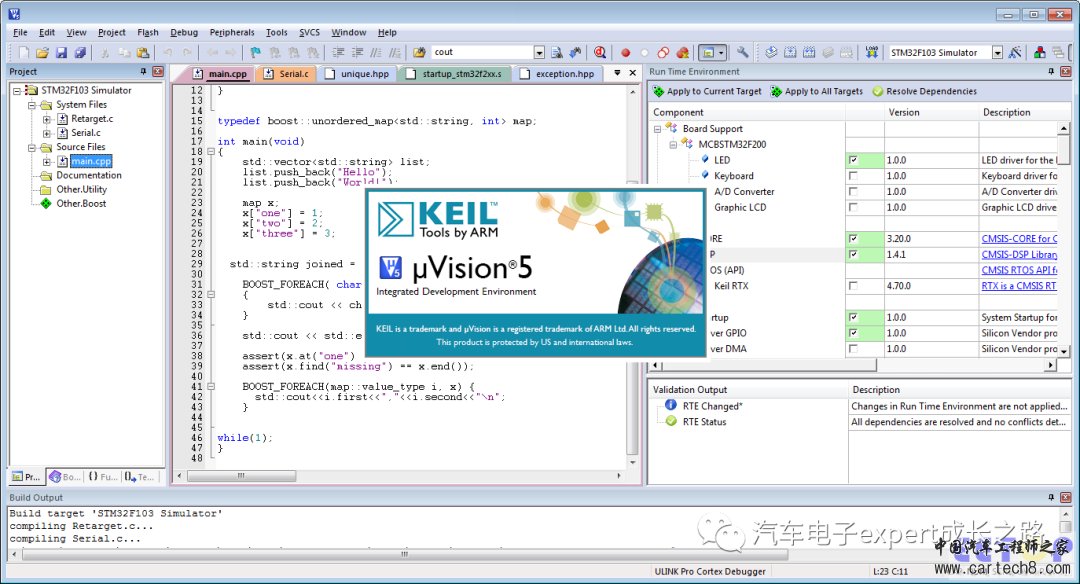Disable all breakpoints using the double circle icon
Screen dimensions: 1080x584
point(663,52)
